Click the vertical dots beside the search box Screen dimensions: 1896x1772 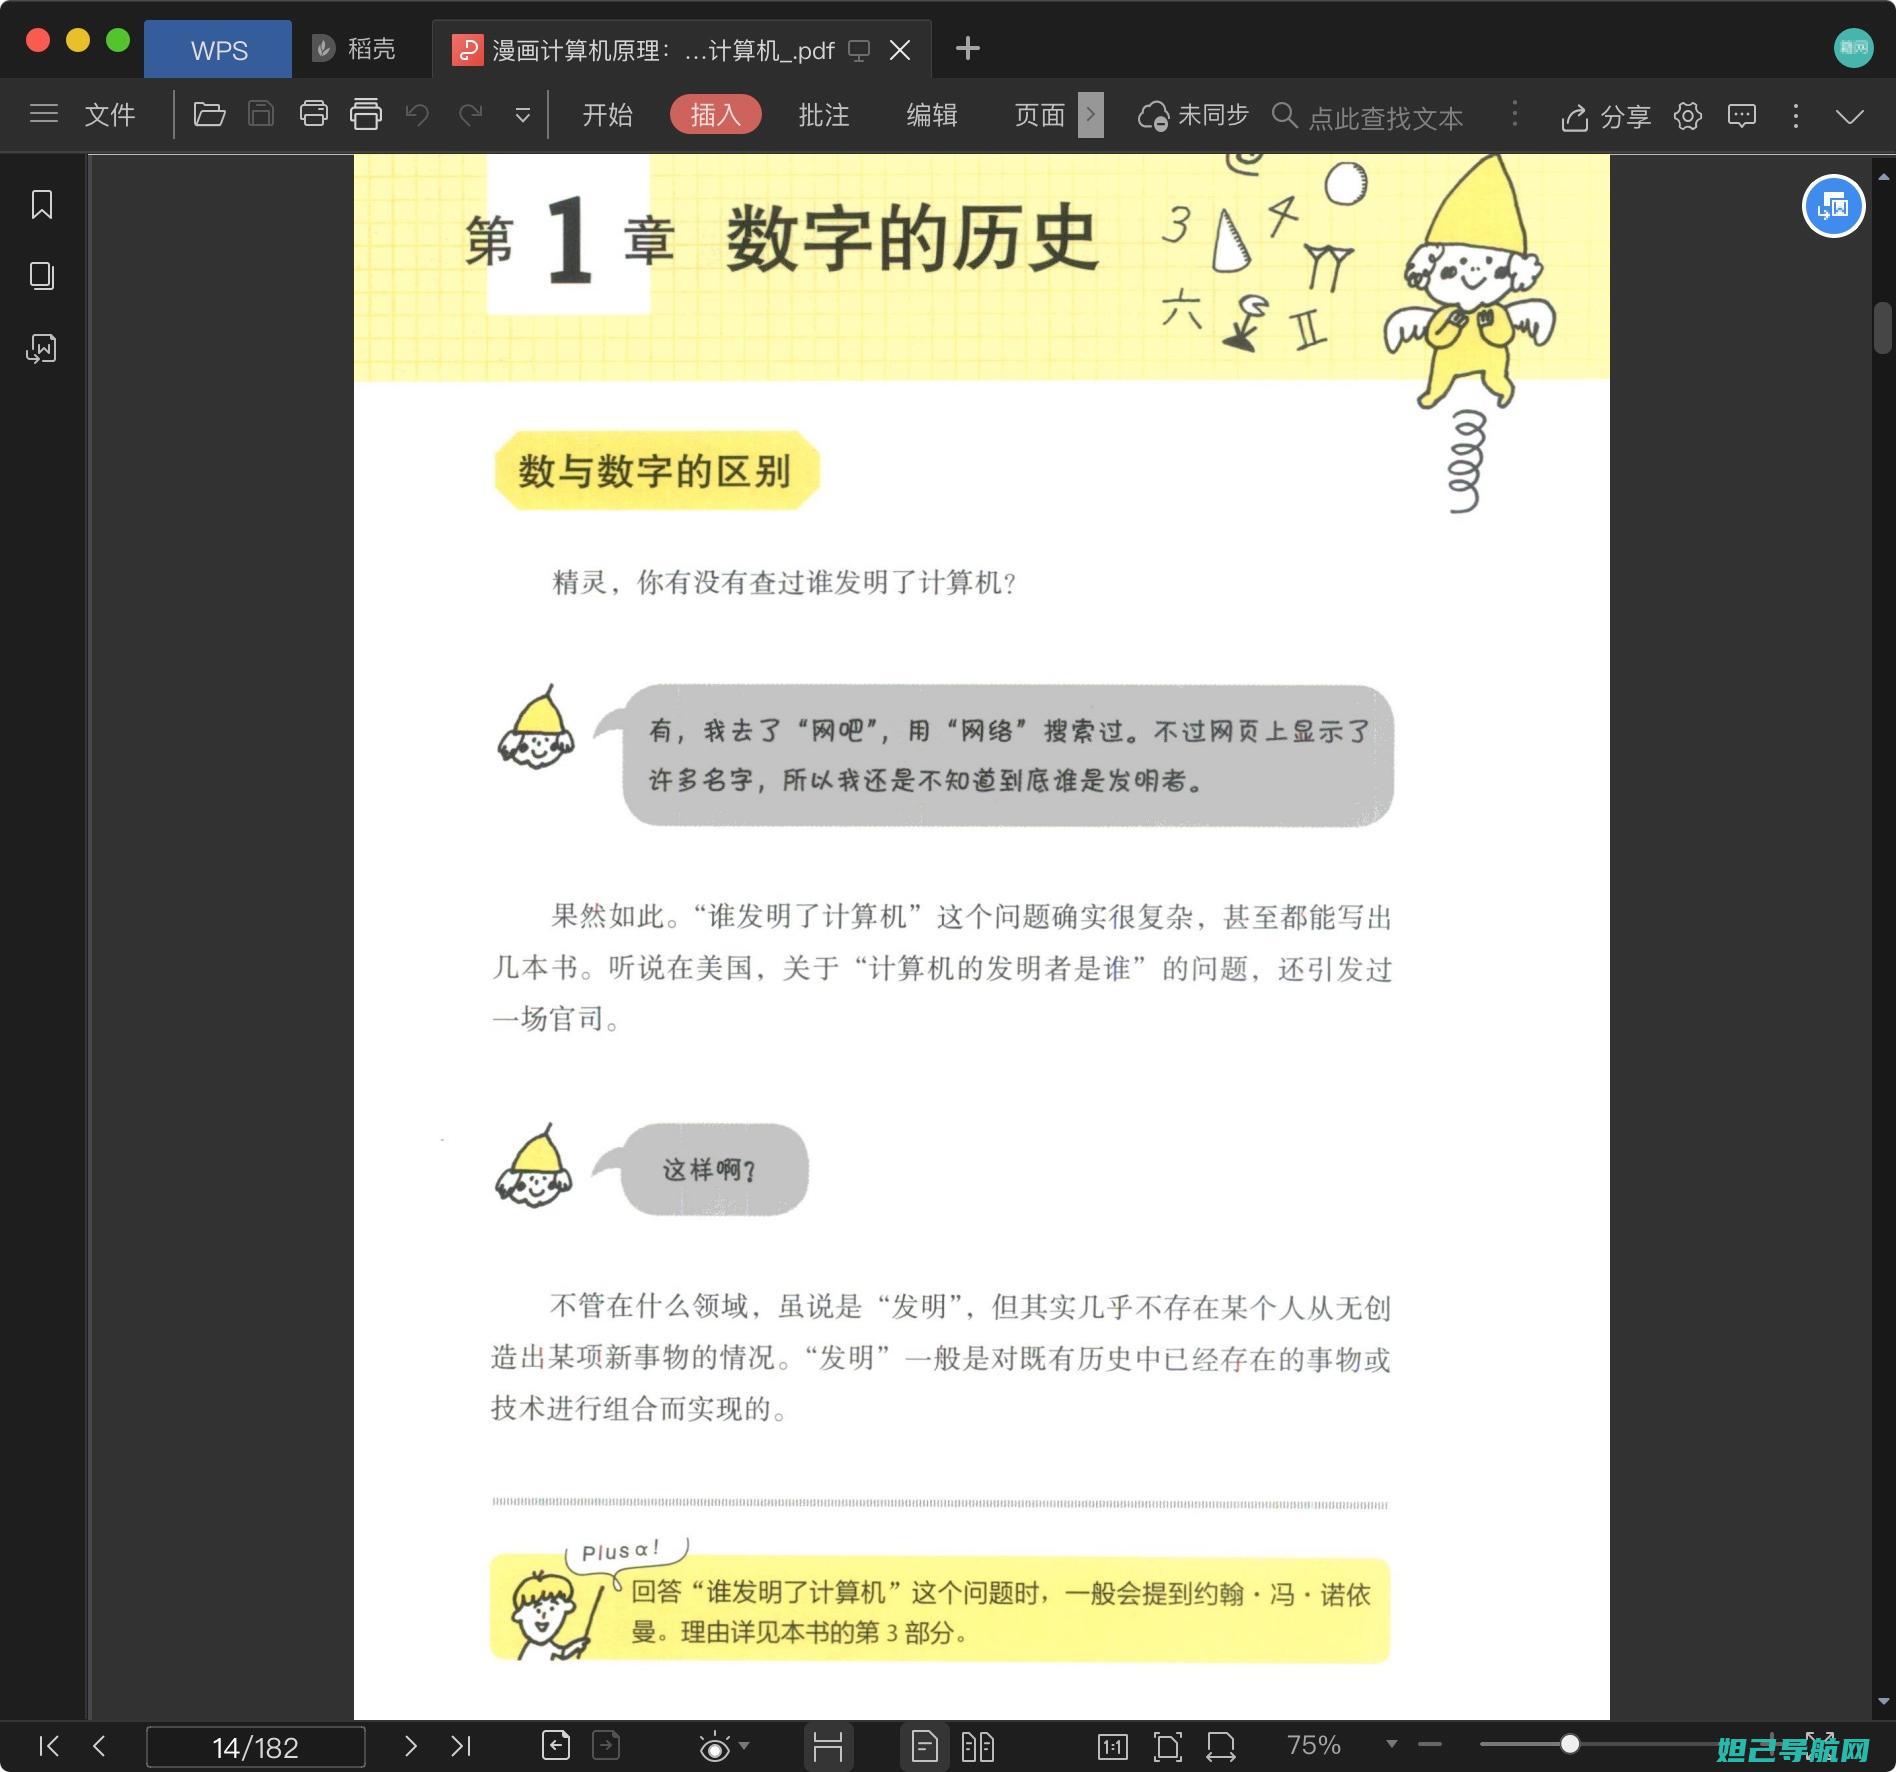point(1514,115)
